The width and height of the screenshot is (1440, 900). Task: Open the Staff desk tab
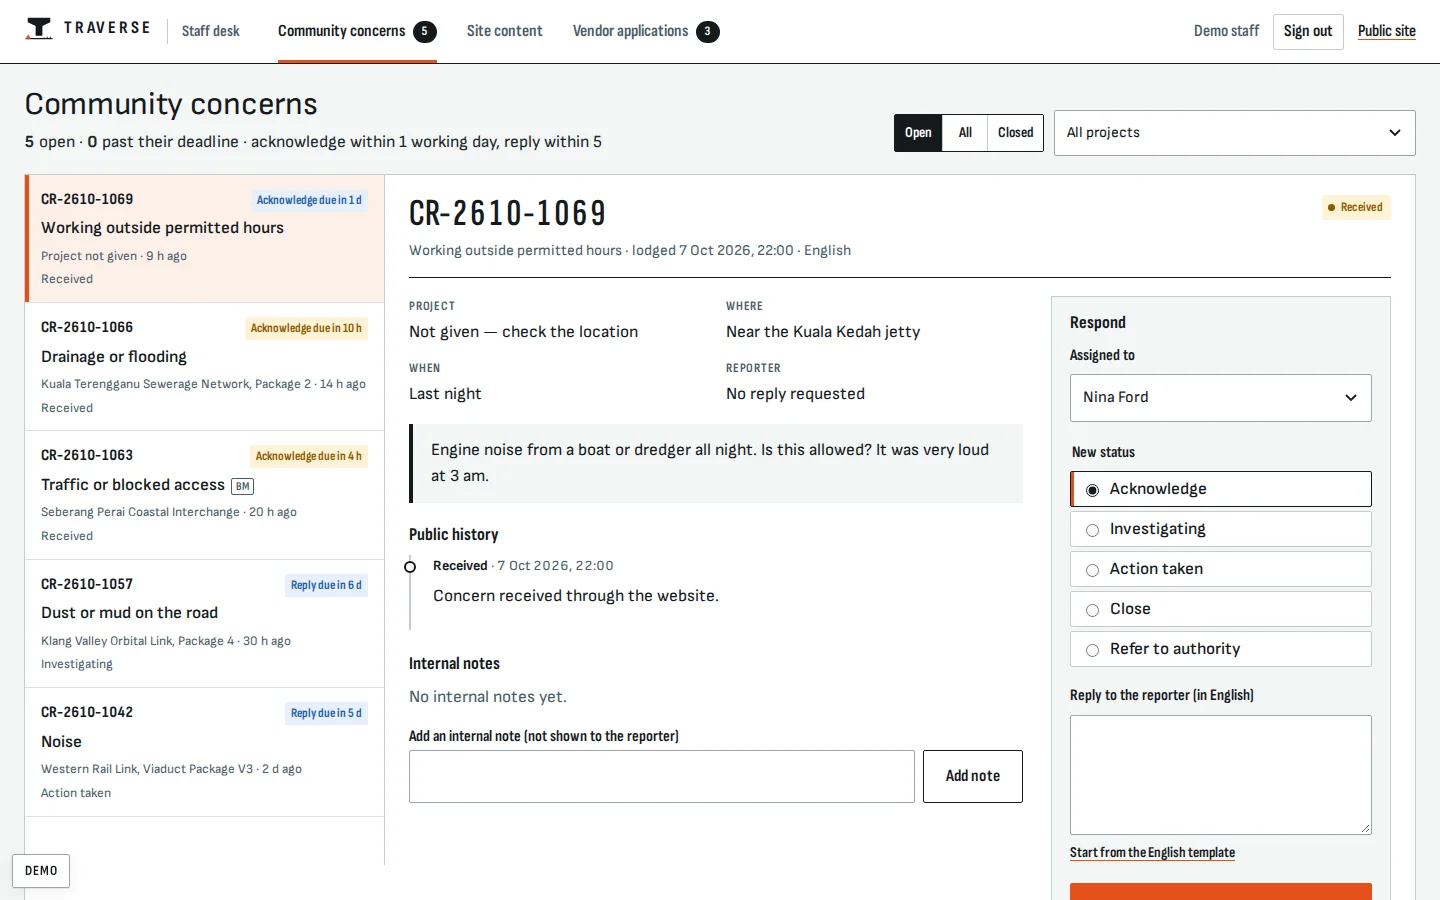coord(211,31)
